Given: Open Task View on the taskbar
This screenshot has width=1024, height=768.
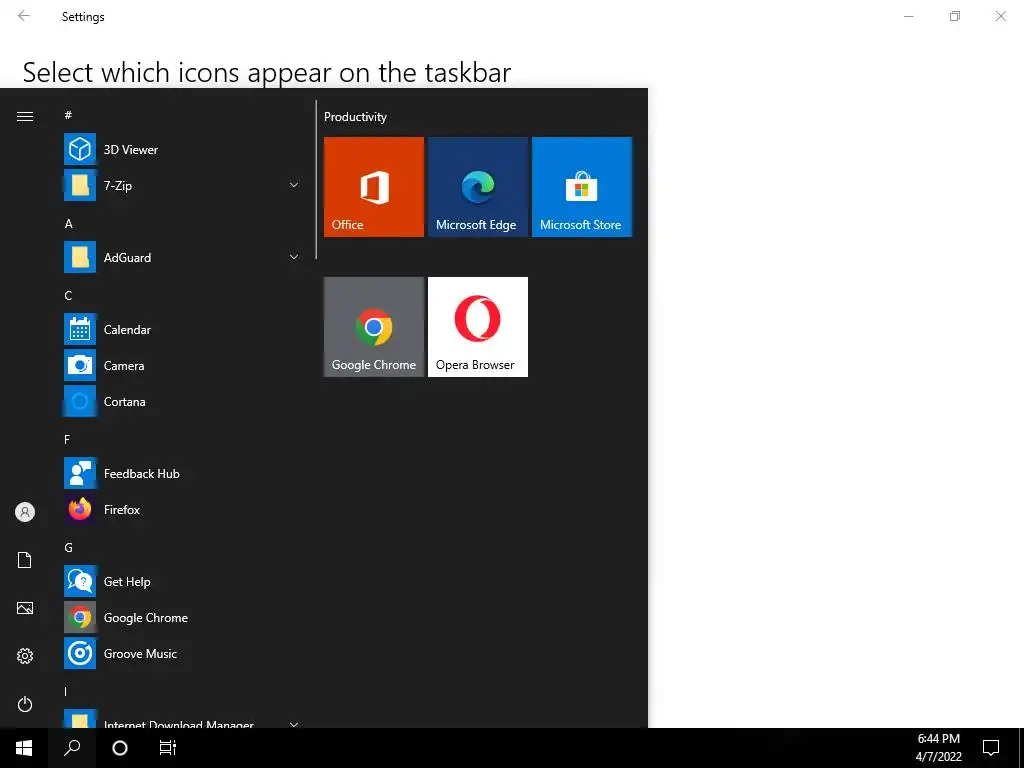Looking at the screenshot, I should (x=168, y=748).
